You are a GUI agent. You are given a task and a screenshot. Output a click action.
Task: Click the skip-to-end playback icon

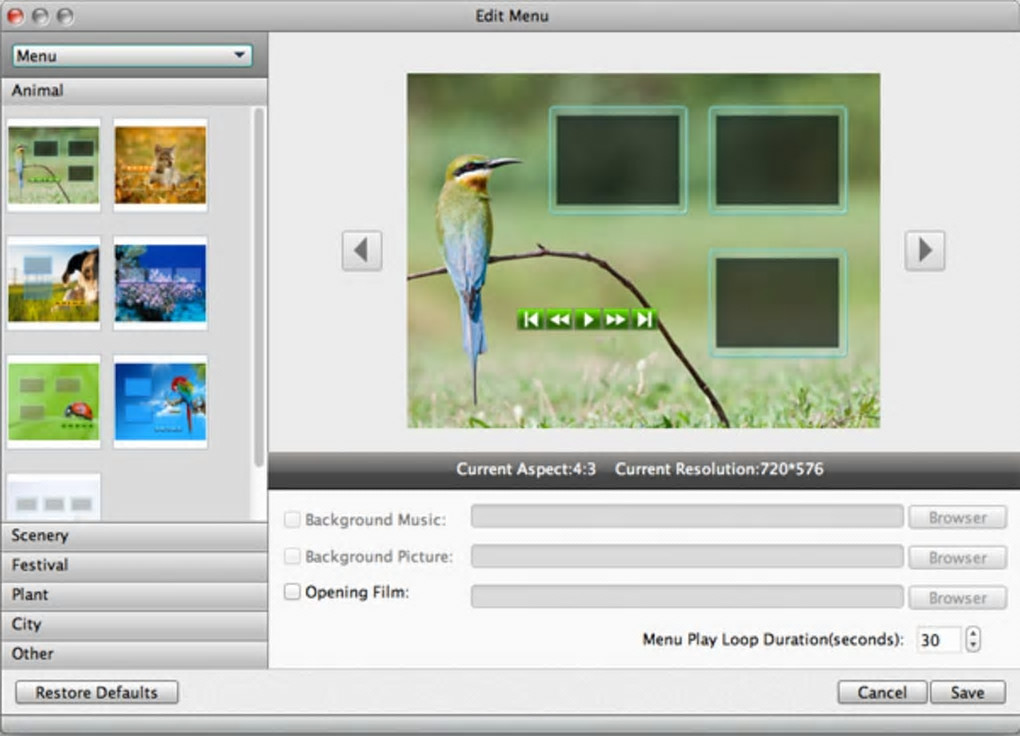pos(643,320)
